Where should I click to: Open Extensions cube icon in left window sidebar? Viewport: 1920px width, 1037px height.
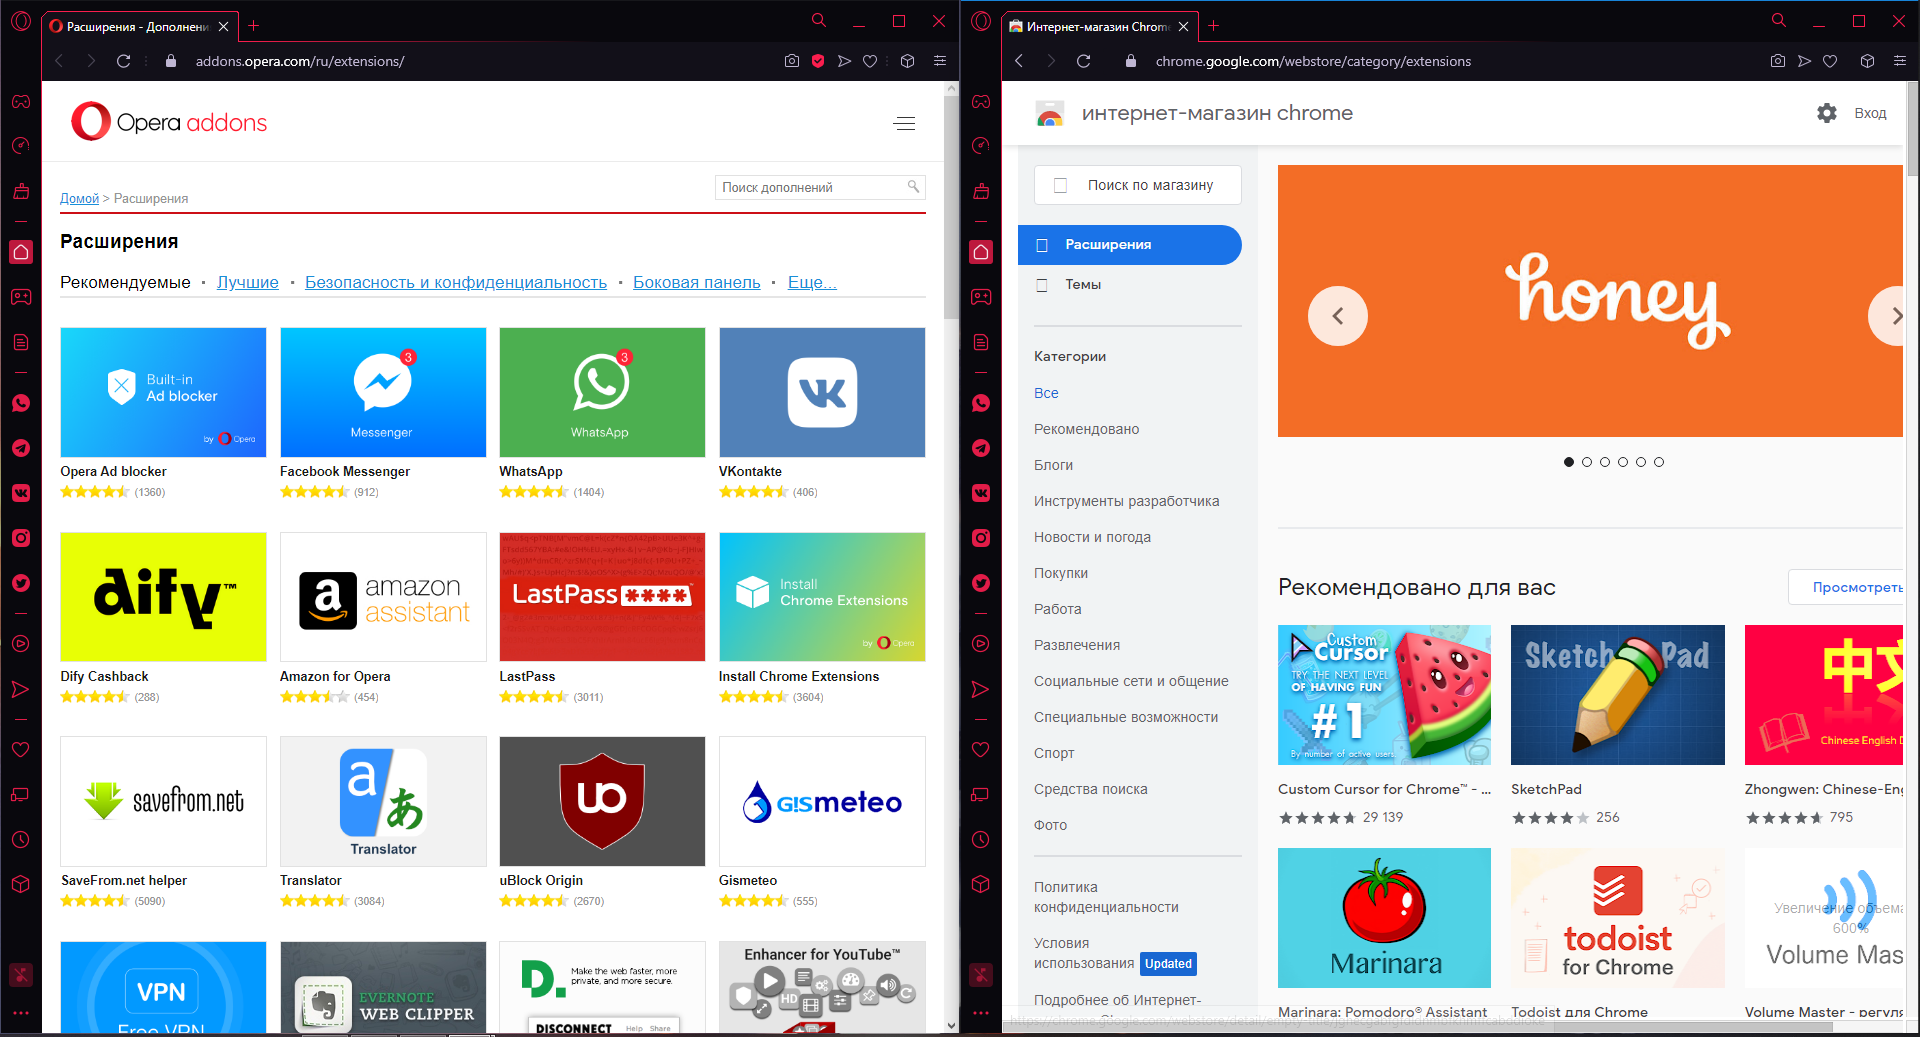click(x=21, y=885)
